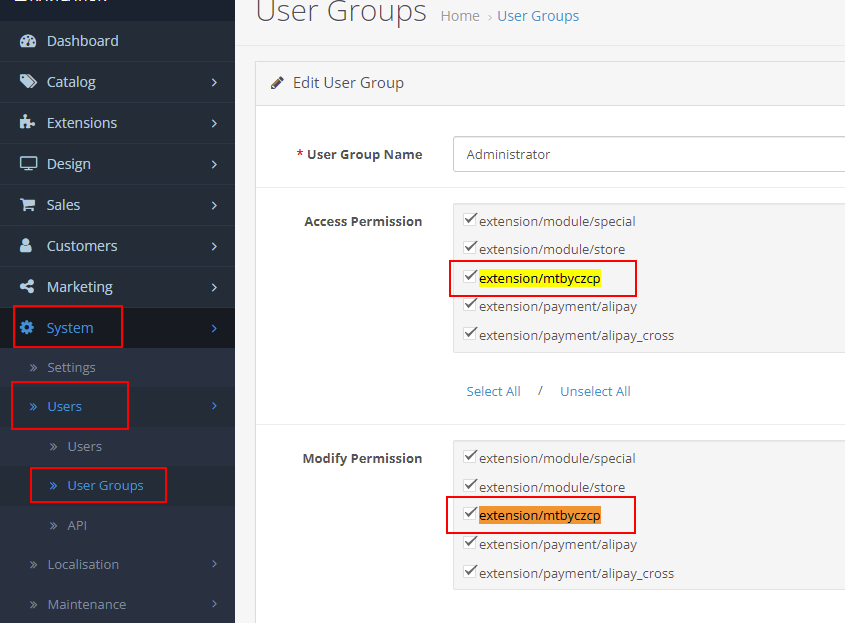Image resolution: width=845 pixels, height=623 pixels.
Task: Open User Groups in the sidebar
Action: click(105, 486)
